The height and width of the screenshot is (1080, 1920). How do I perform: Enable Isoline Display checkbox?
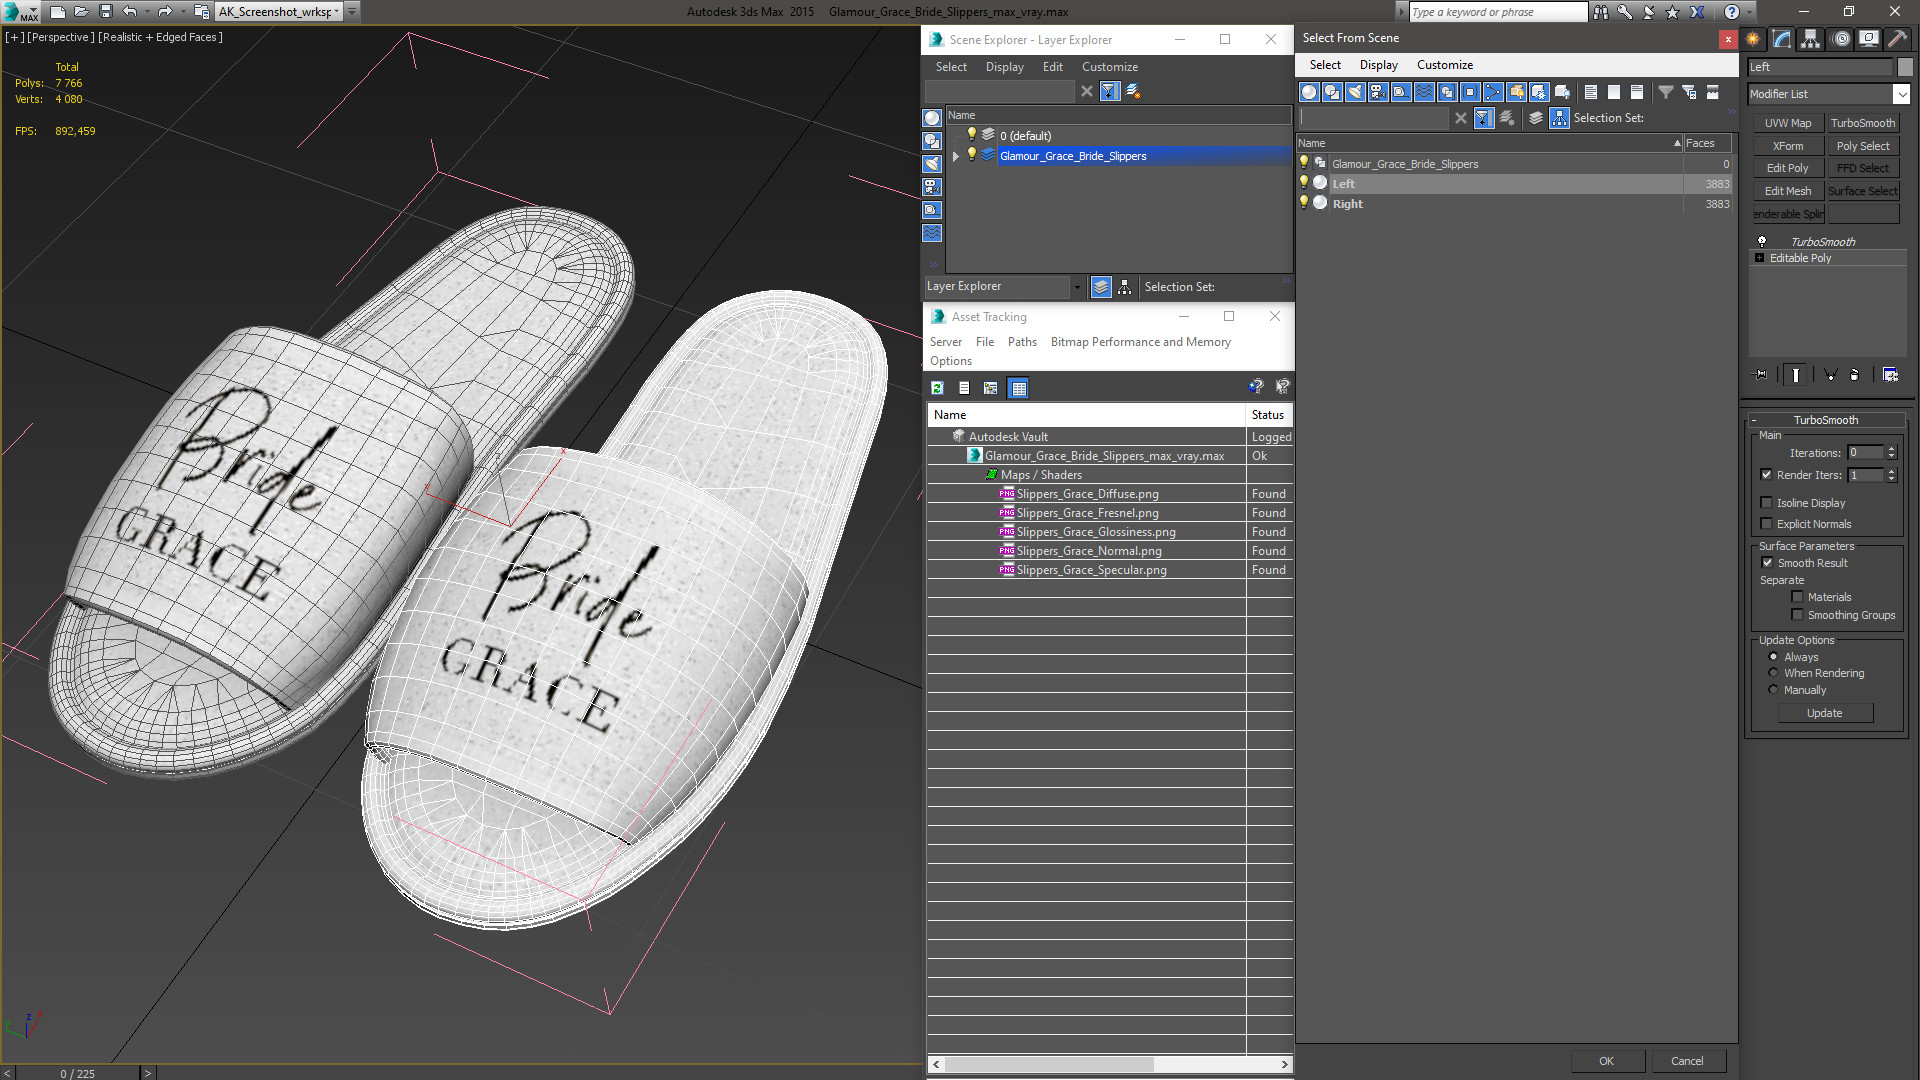(x=1766, y=503)
